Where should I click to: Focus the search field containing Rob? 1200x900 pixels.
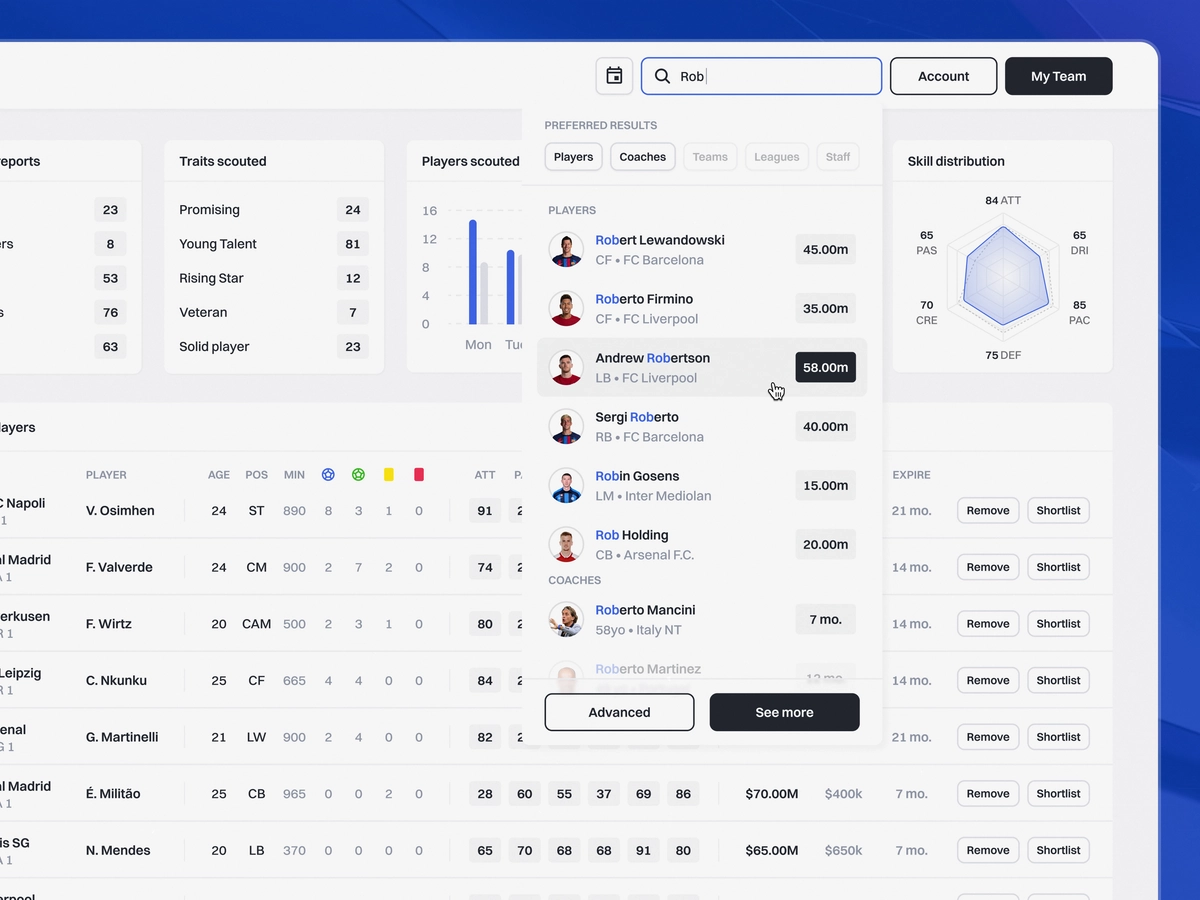pos(761,76)
